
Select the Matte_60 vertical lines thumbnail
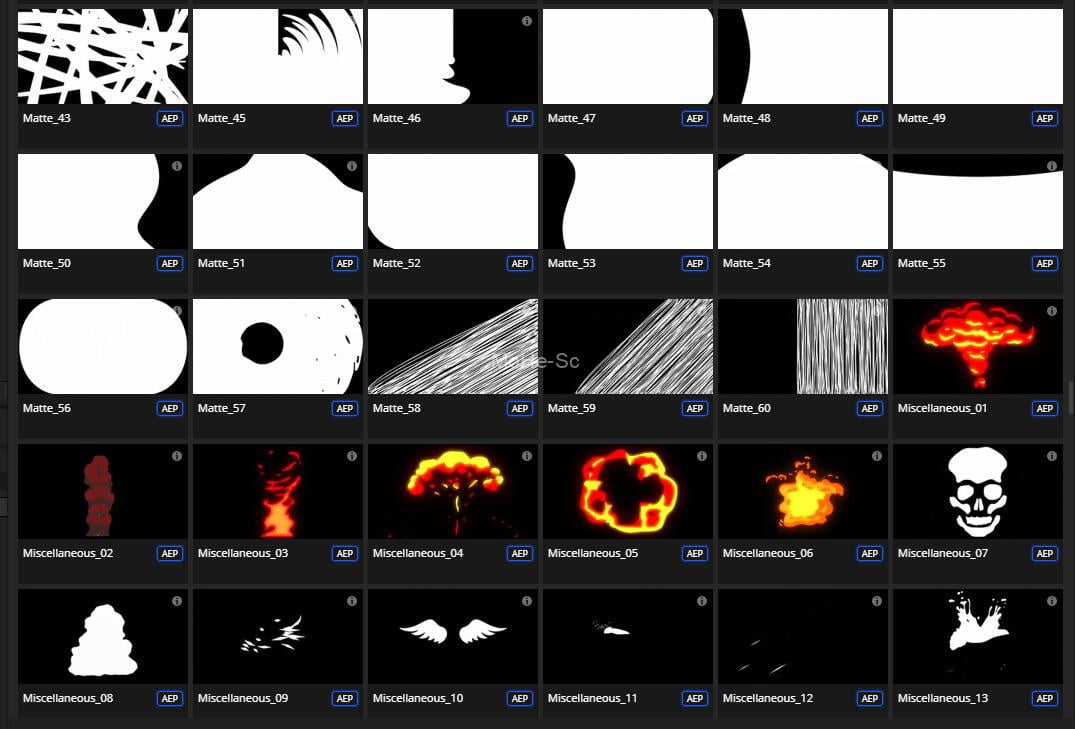click(802, 346)
